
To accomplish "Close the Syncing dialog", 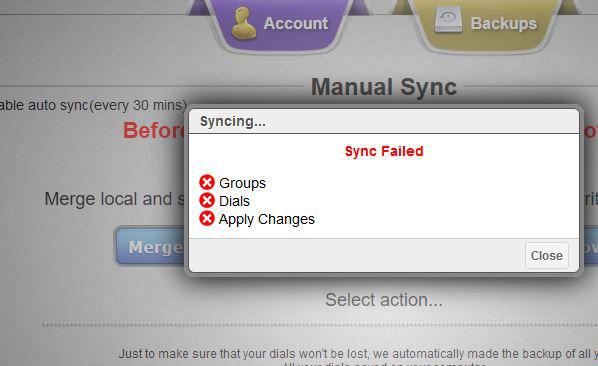I will click(547, 255).
